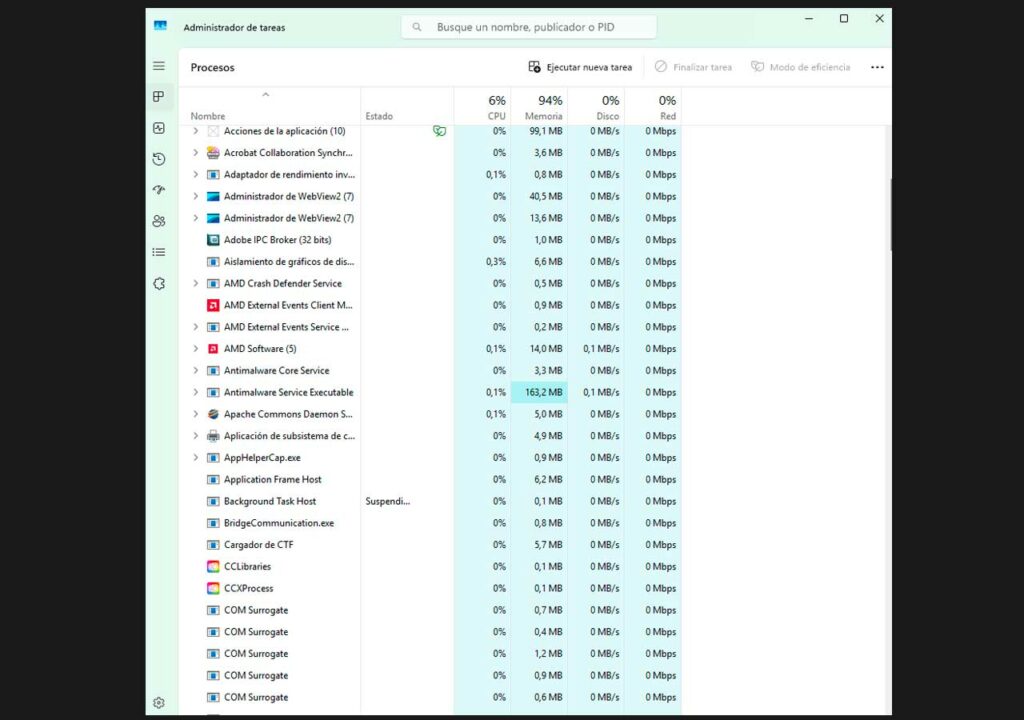The width and height of the screenshot is (1024, 720).
Task: Select the Procesos sidebar icon
Action: pyautogui.click(x=158, y=97)
